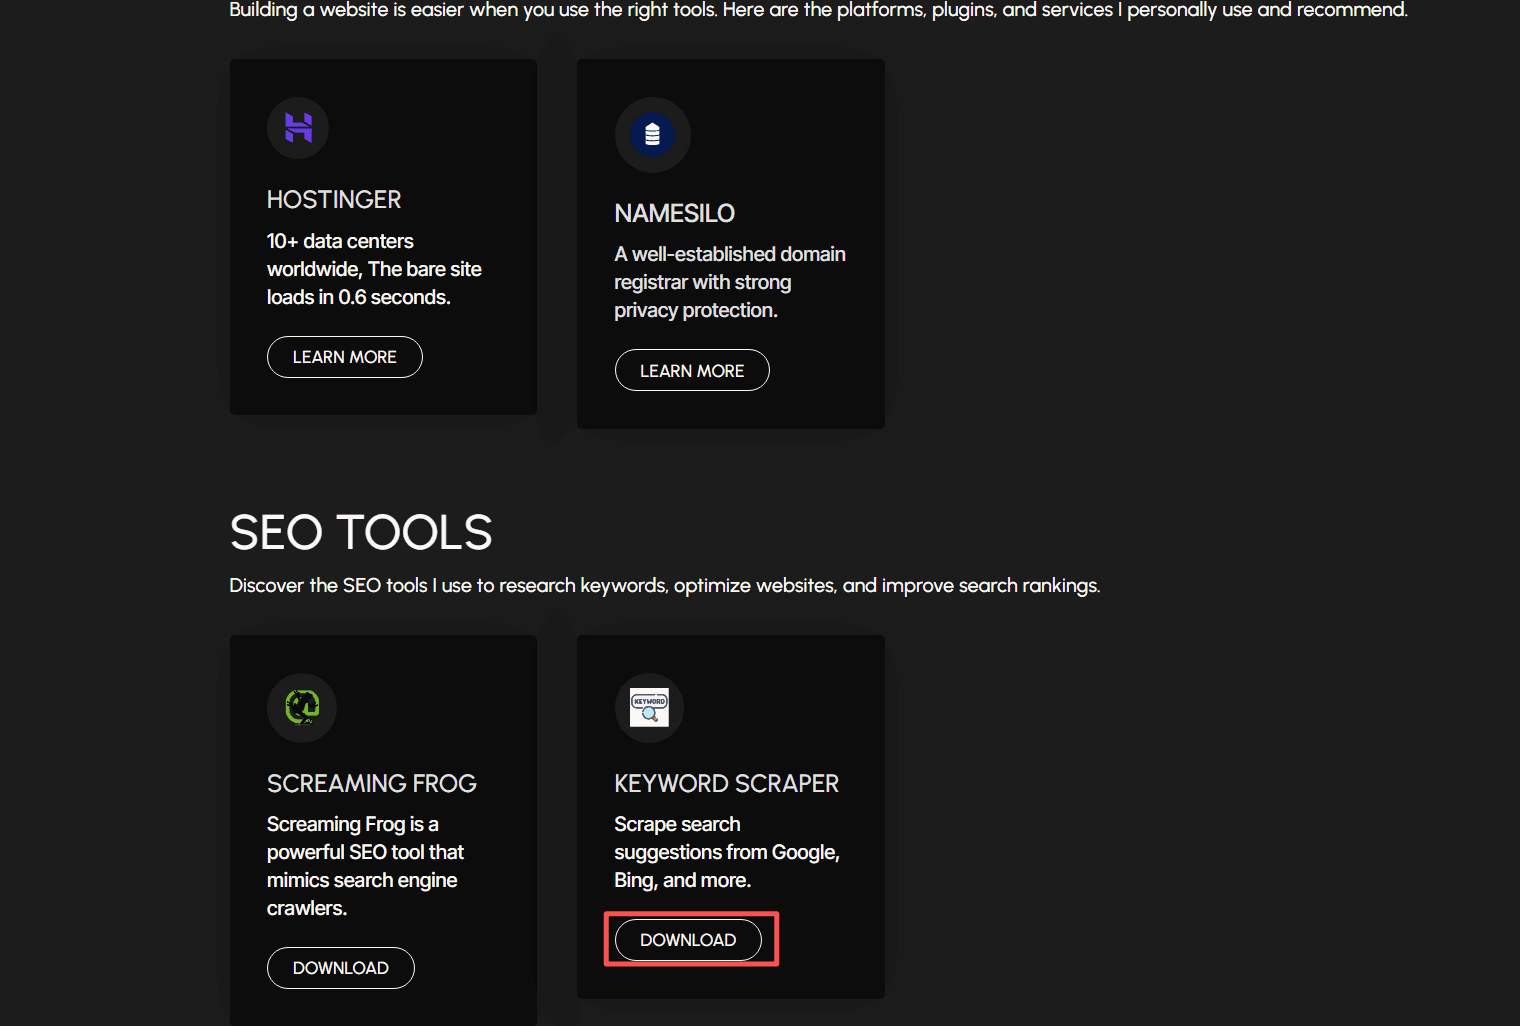
Task: Download Screaming Frog
Action: point(341,968)
